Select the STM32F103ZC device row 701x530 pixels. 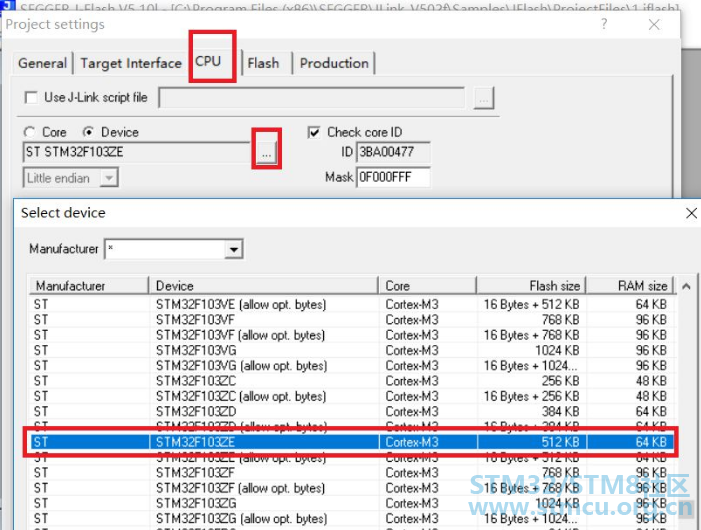(351, 381)
